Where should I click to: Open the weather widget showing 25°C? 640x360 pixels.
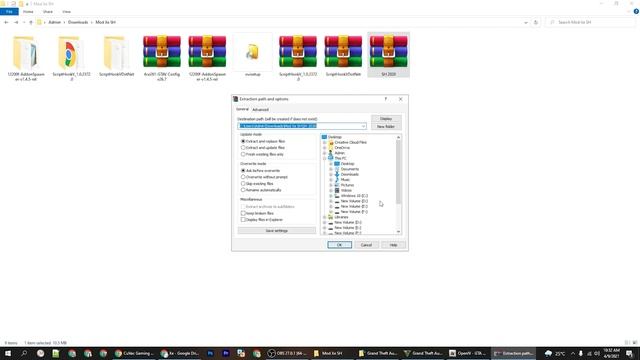(x=555, y=353)
